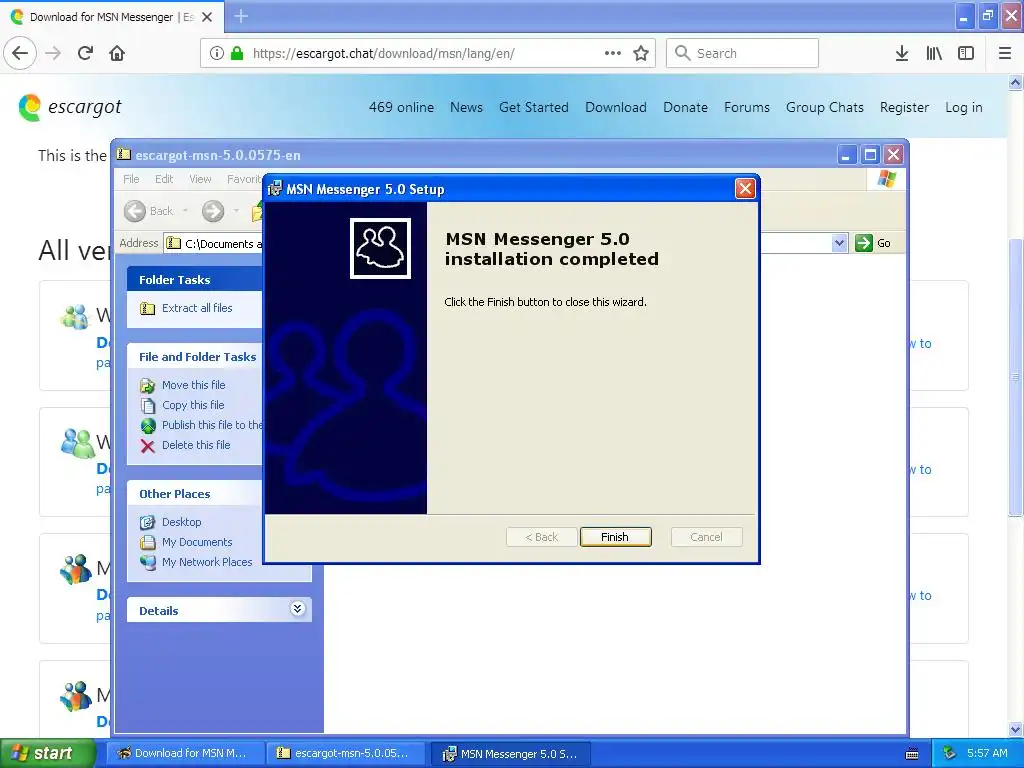Close the Download for MSN Messenger tab
The width and height of the screenshot is (1024, 768).
tap(207, 17)
